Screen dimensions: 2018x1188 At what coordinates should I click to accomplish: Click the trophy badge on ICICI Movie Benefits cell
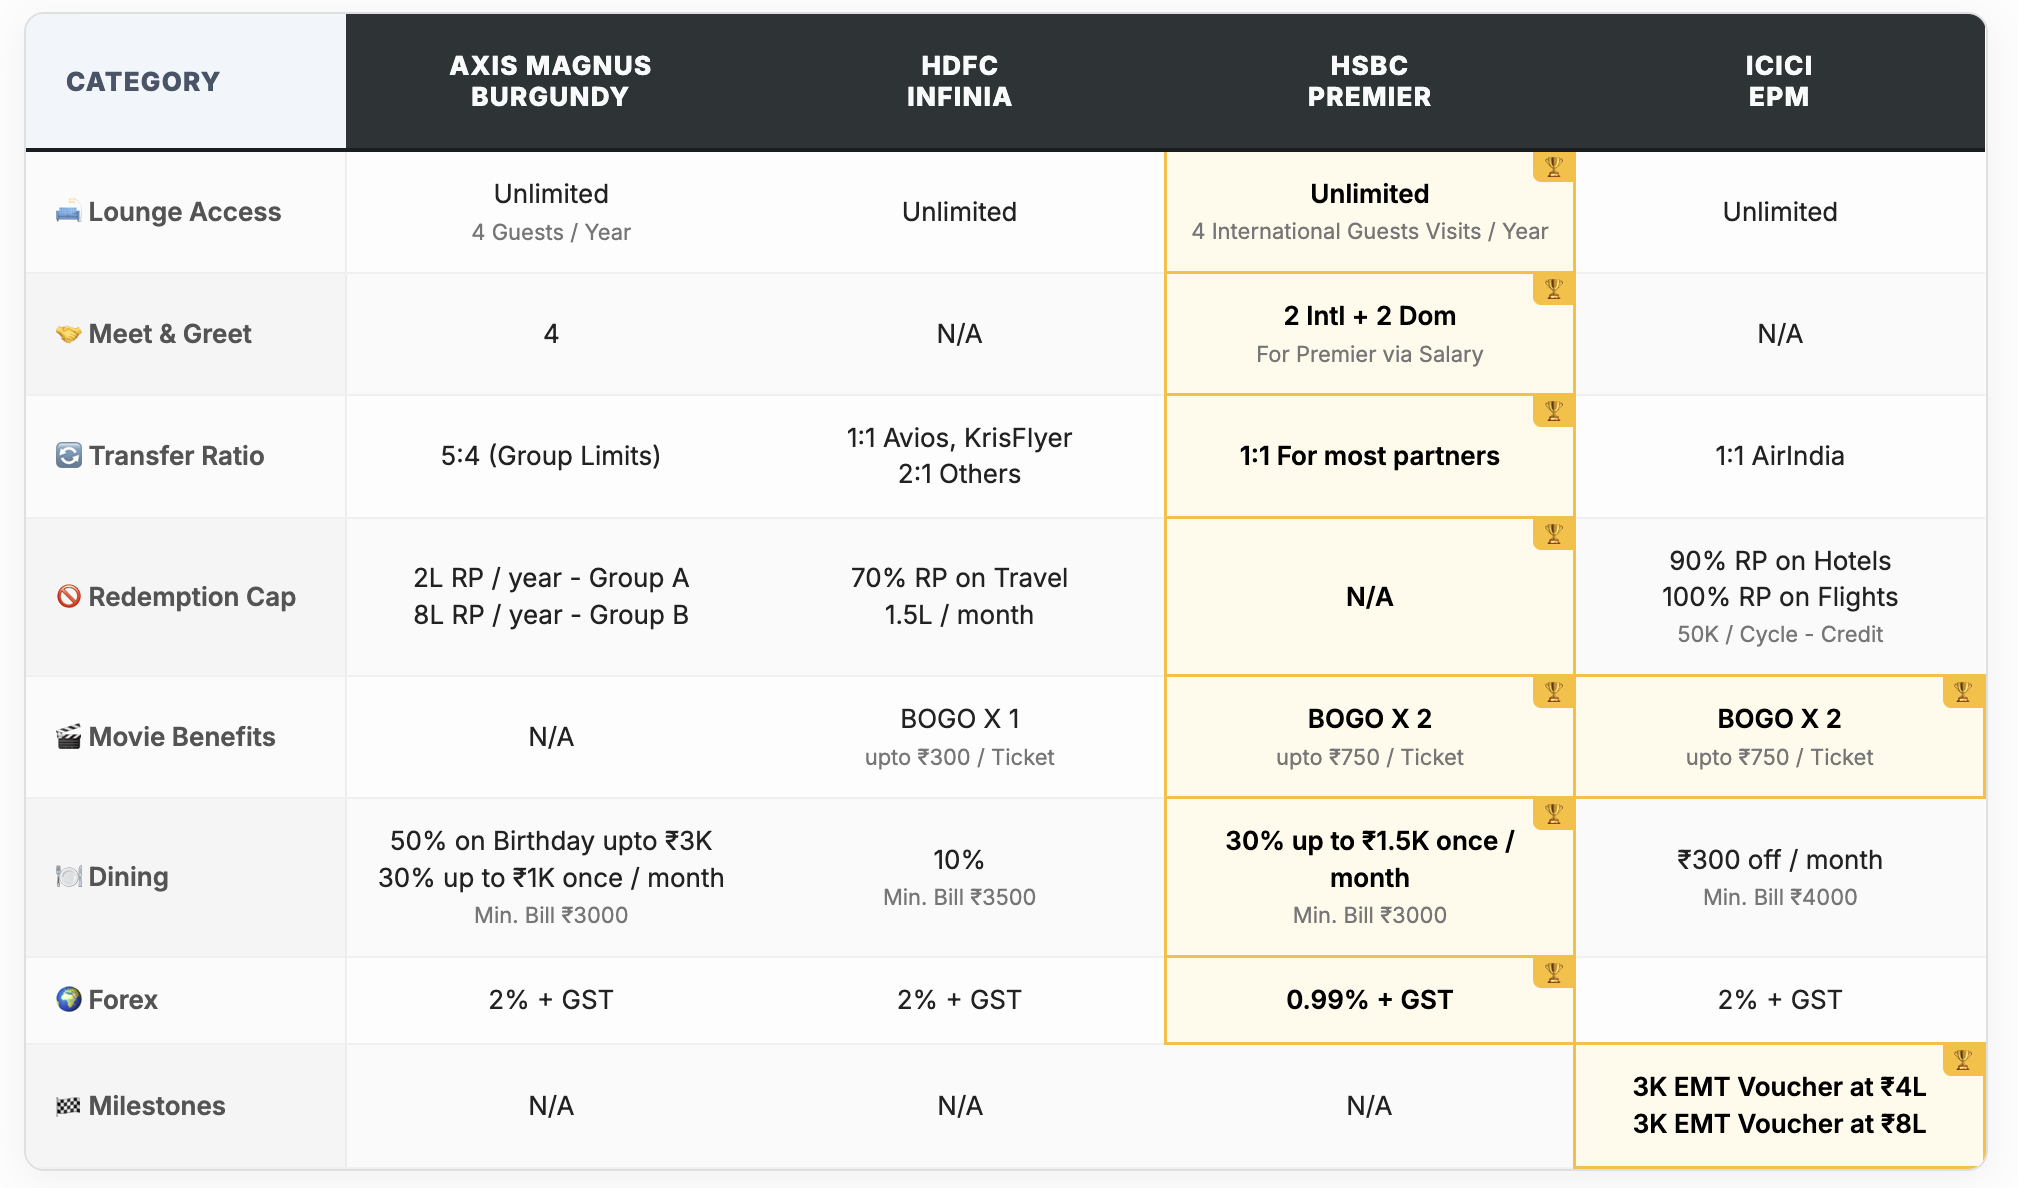click(1963, 691)
